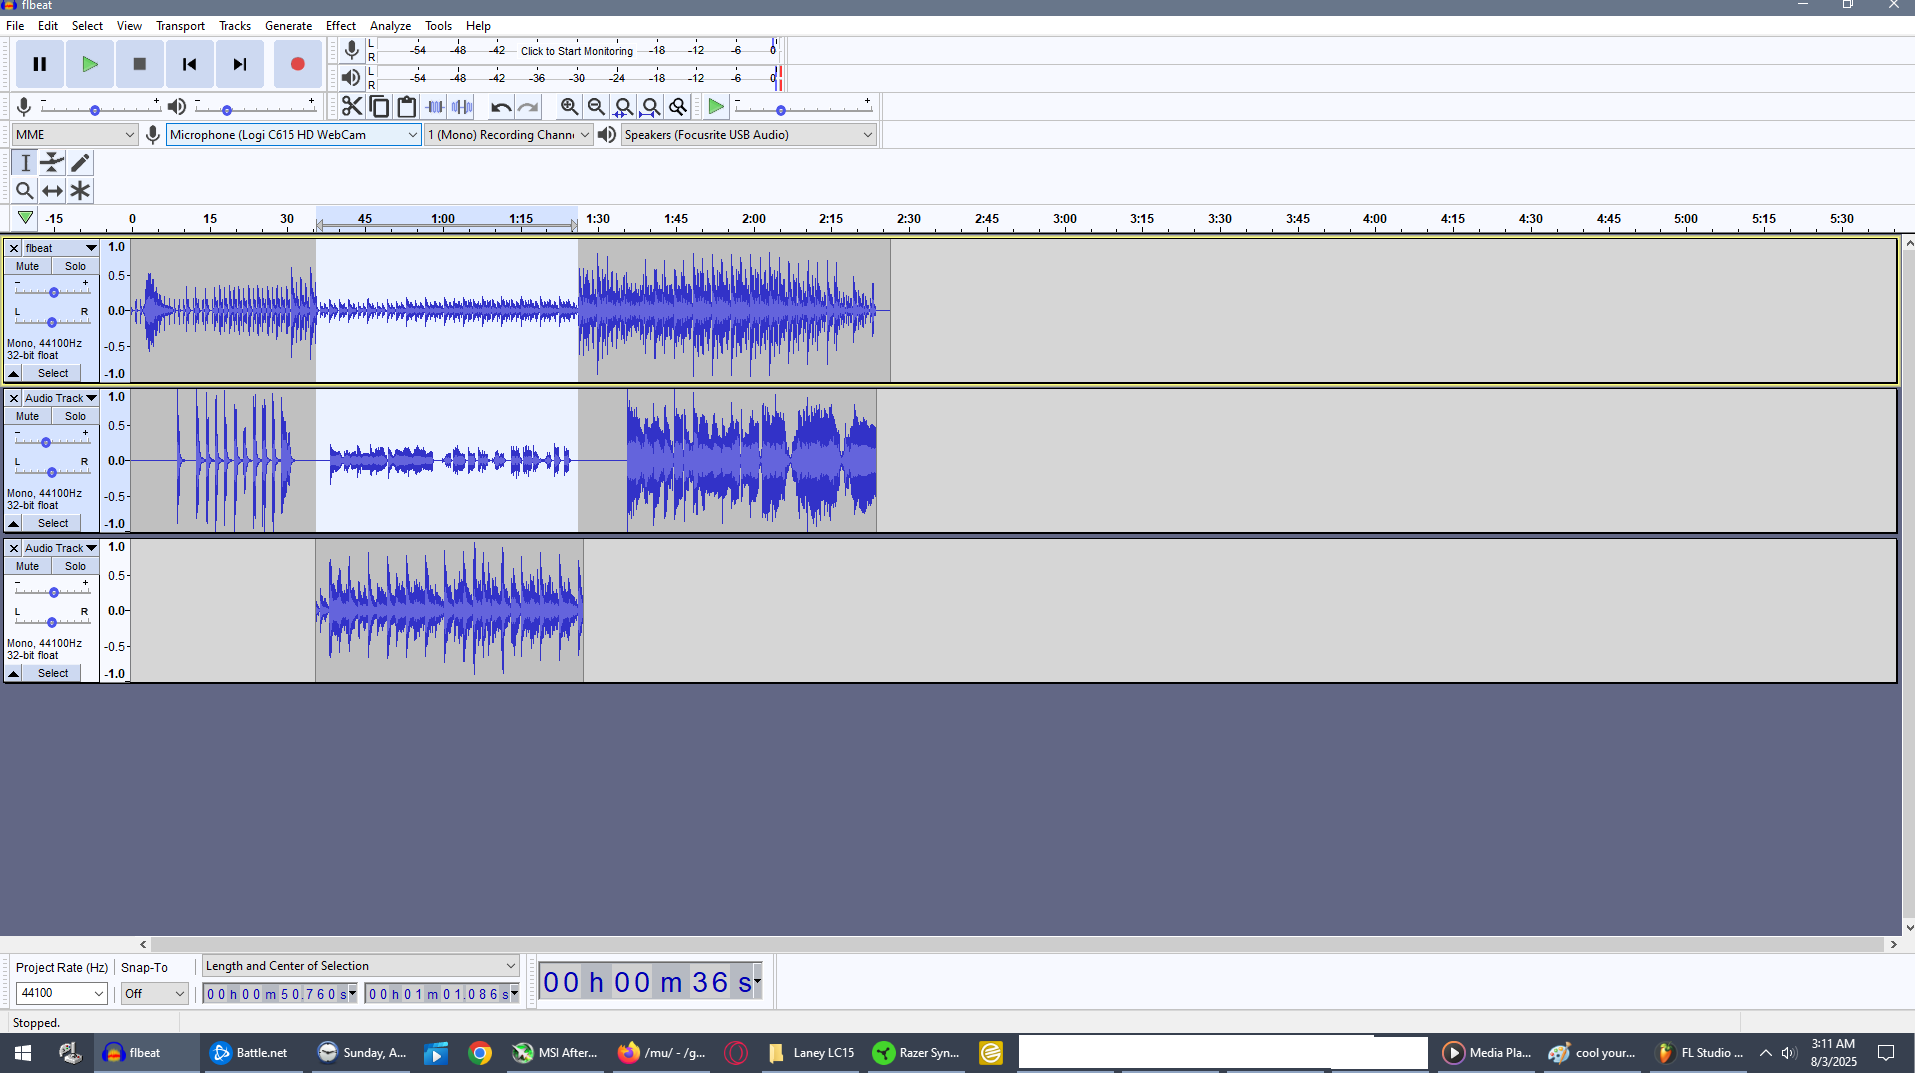
Task: Open the flbeat track name dropdown menu
Action: point(61,248)
